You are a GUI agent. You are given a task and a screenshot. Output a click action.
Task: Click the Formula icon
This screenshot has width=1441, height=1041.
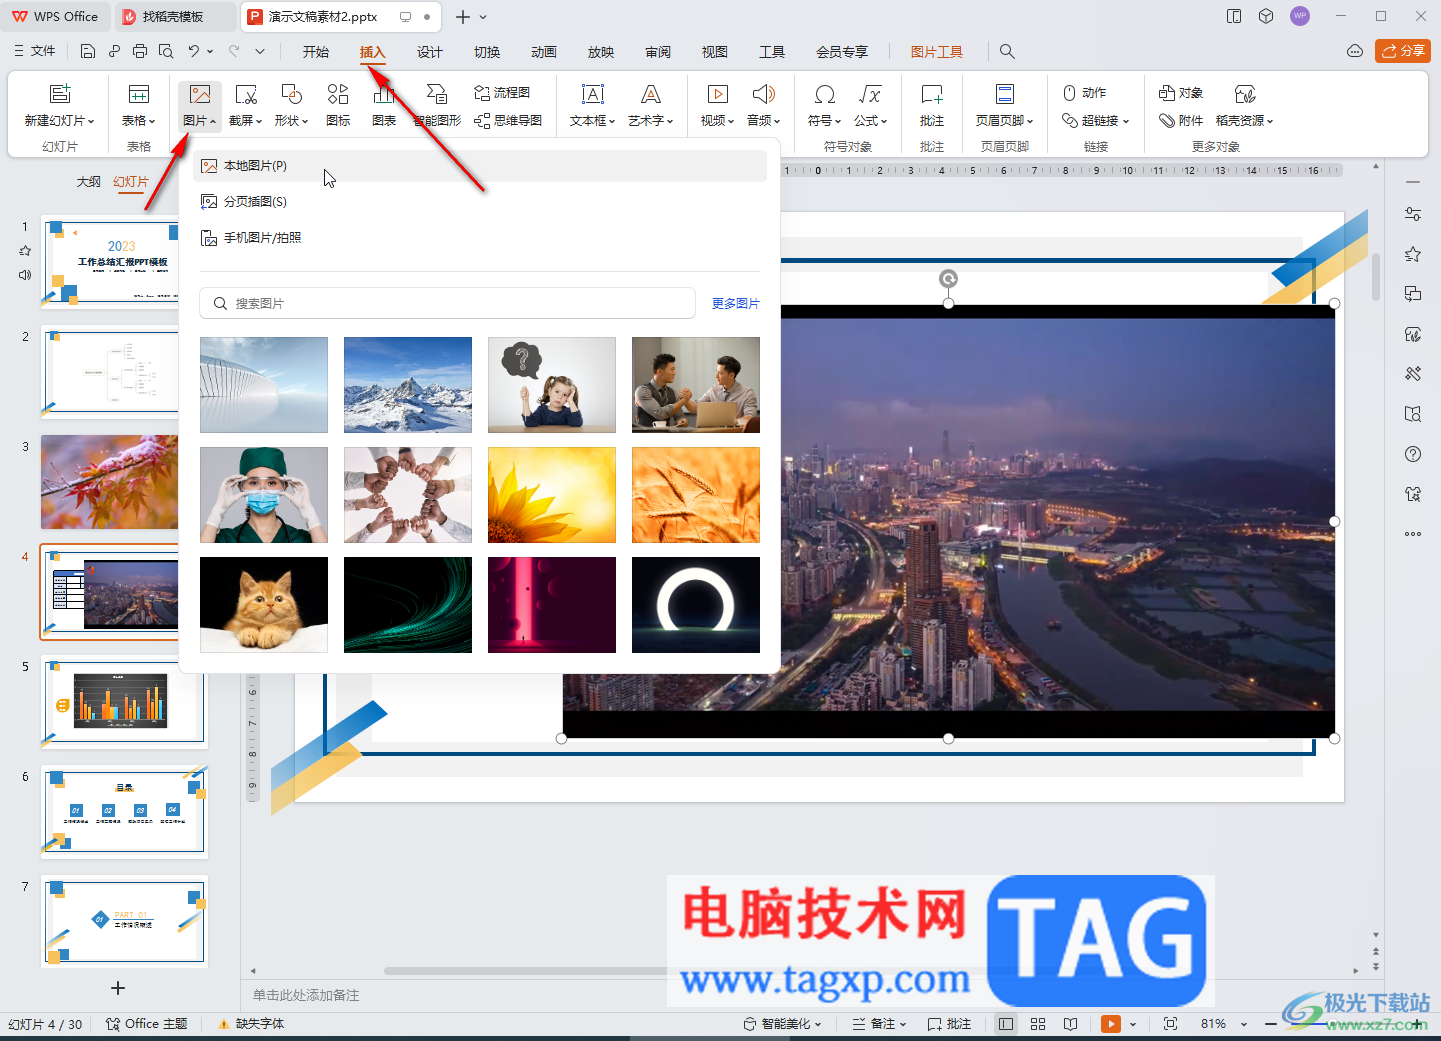click(x=871, y=94)
